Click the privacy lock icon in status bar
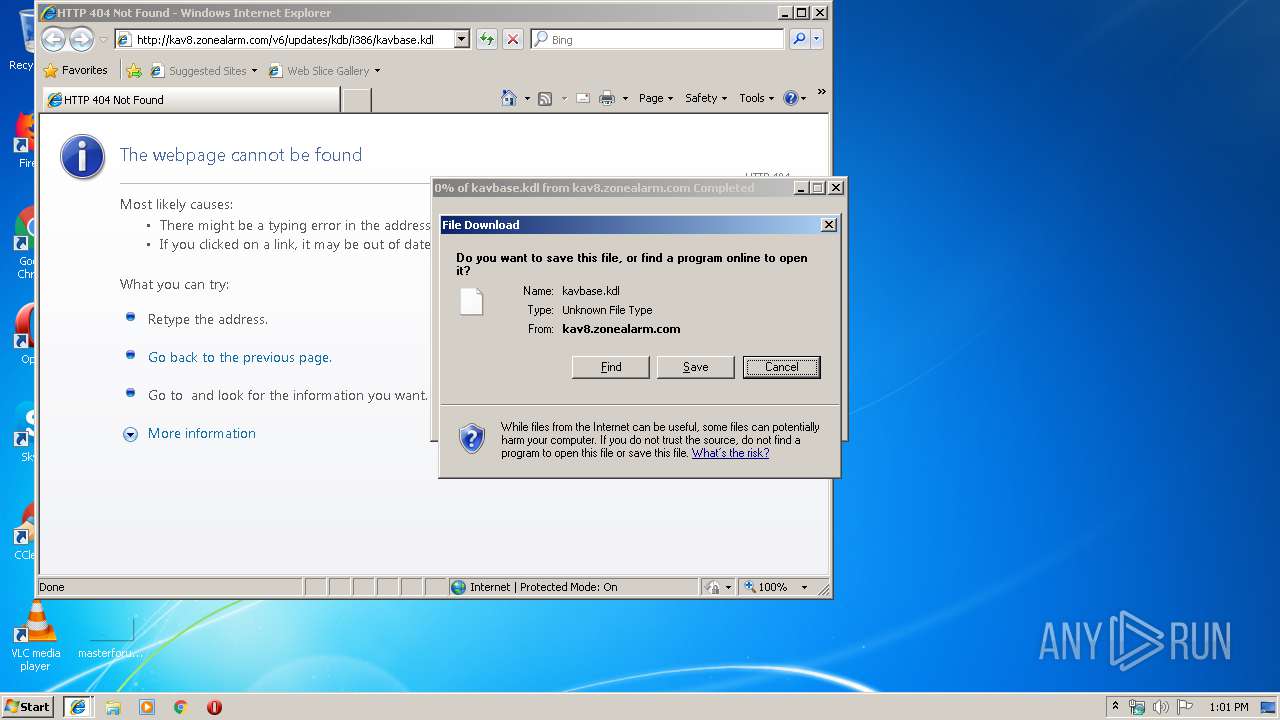 click(713, 587)
